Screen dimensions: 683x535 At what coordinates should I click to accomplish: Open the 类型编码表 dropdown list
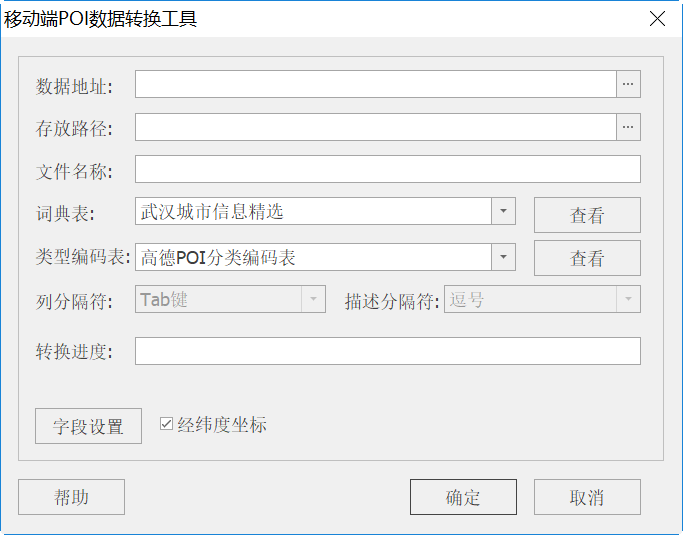point(503,257)
